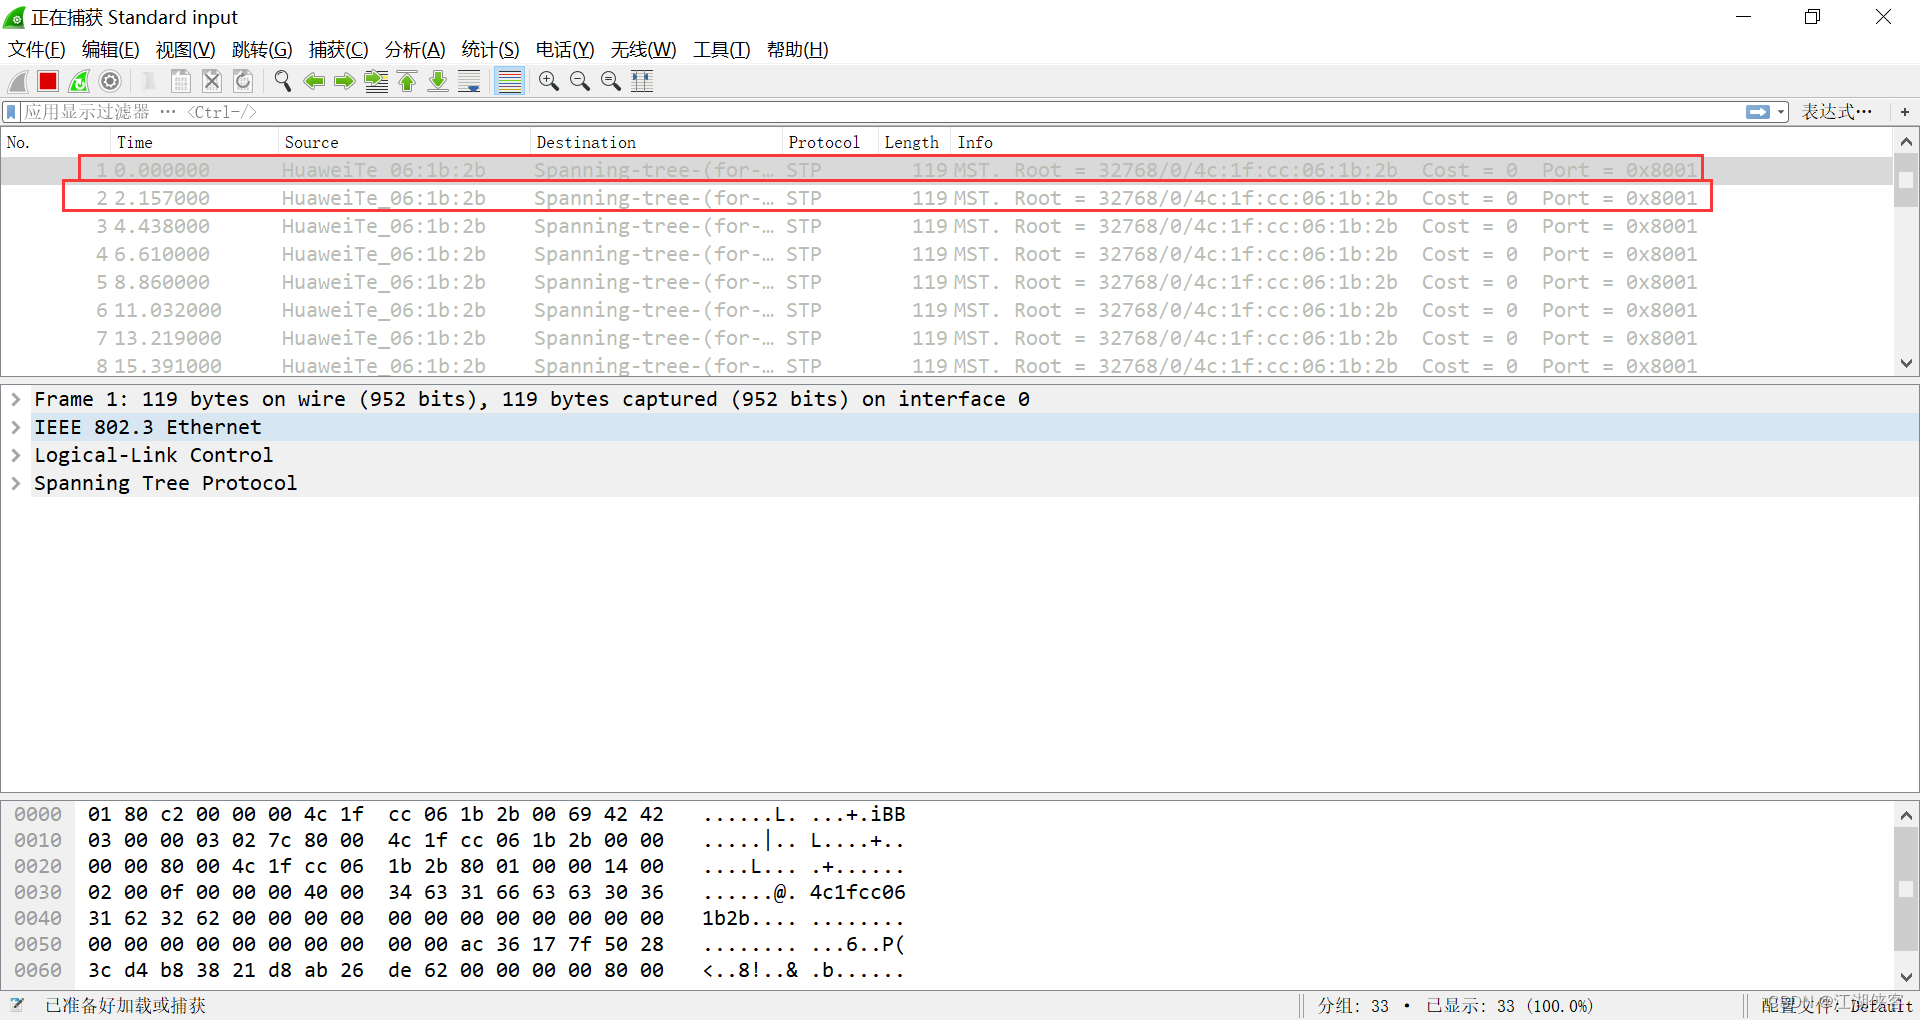The width and height of the screenshot is (1920, 1020).
Task: Open capture options gear icon
Action: pyautogui.click(x=110, y=82)
